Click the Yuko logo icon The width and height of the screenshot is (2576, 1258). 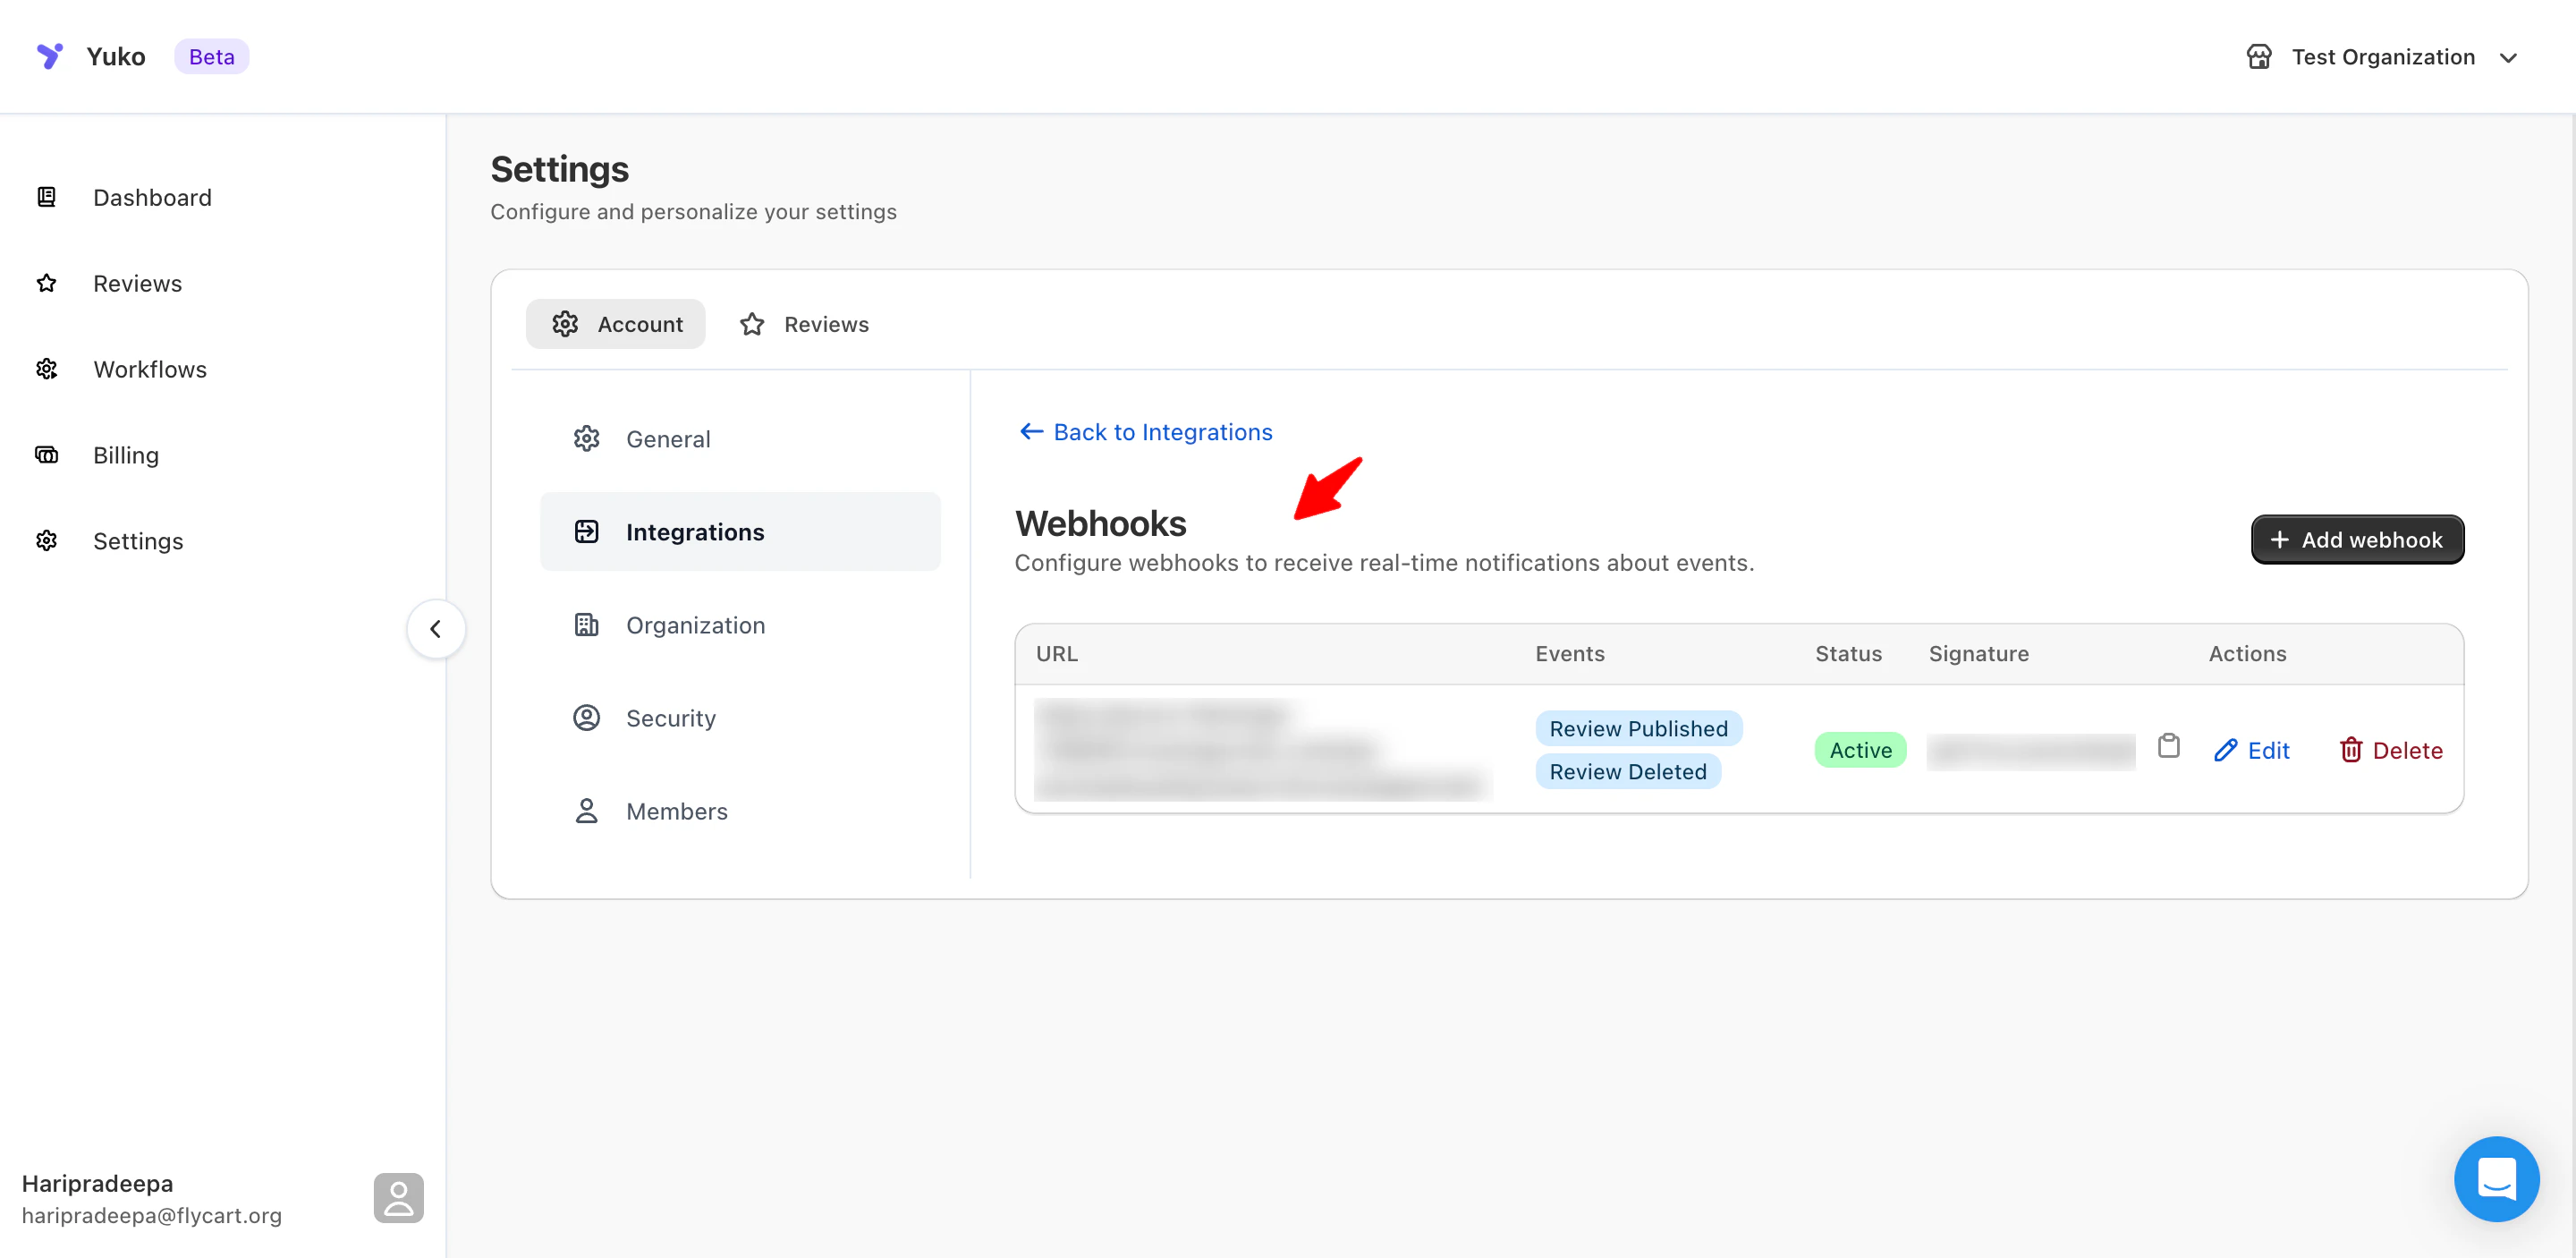tap(49, 56)
